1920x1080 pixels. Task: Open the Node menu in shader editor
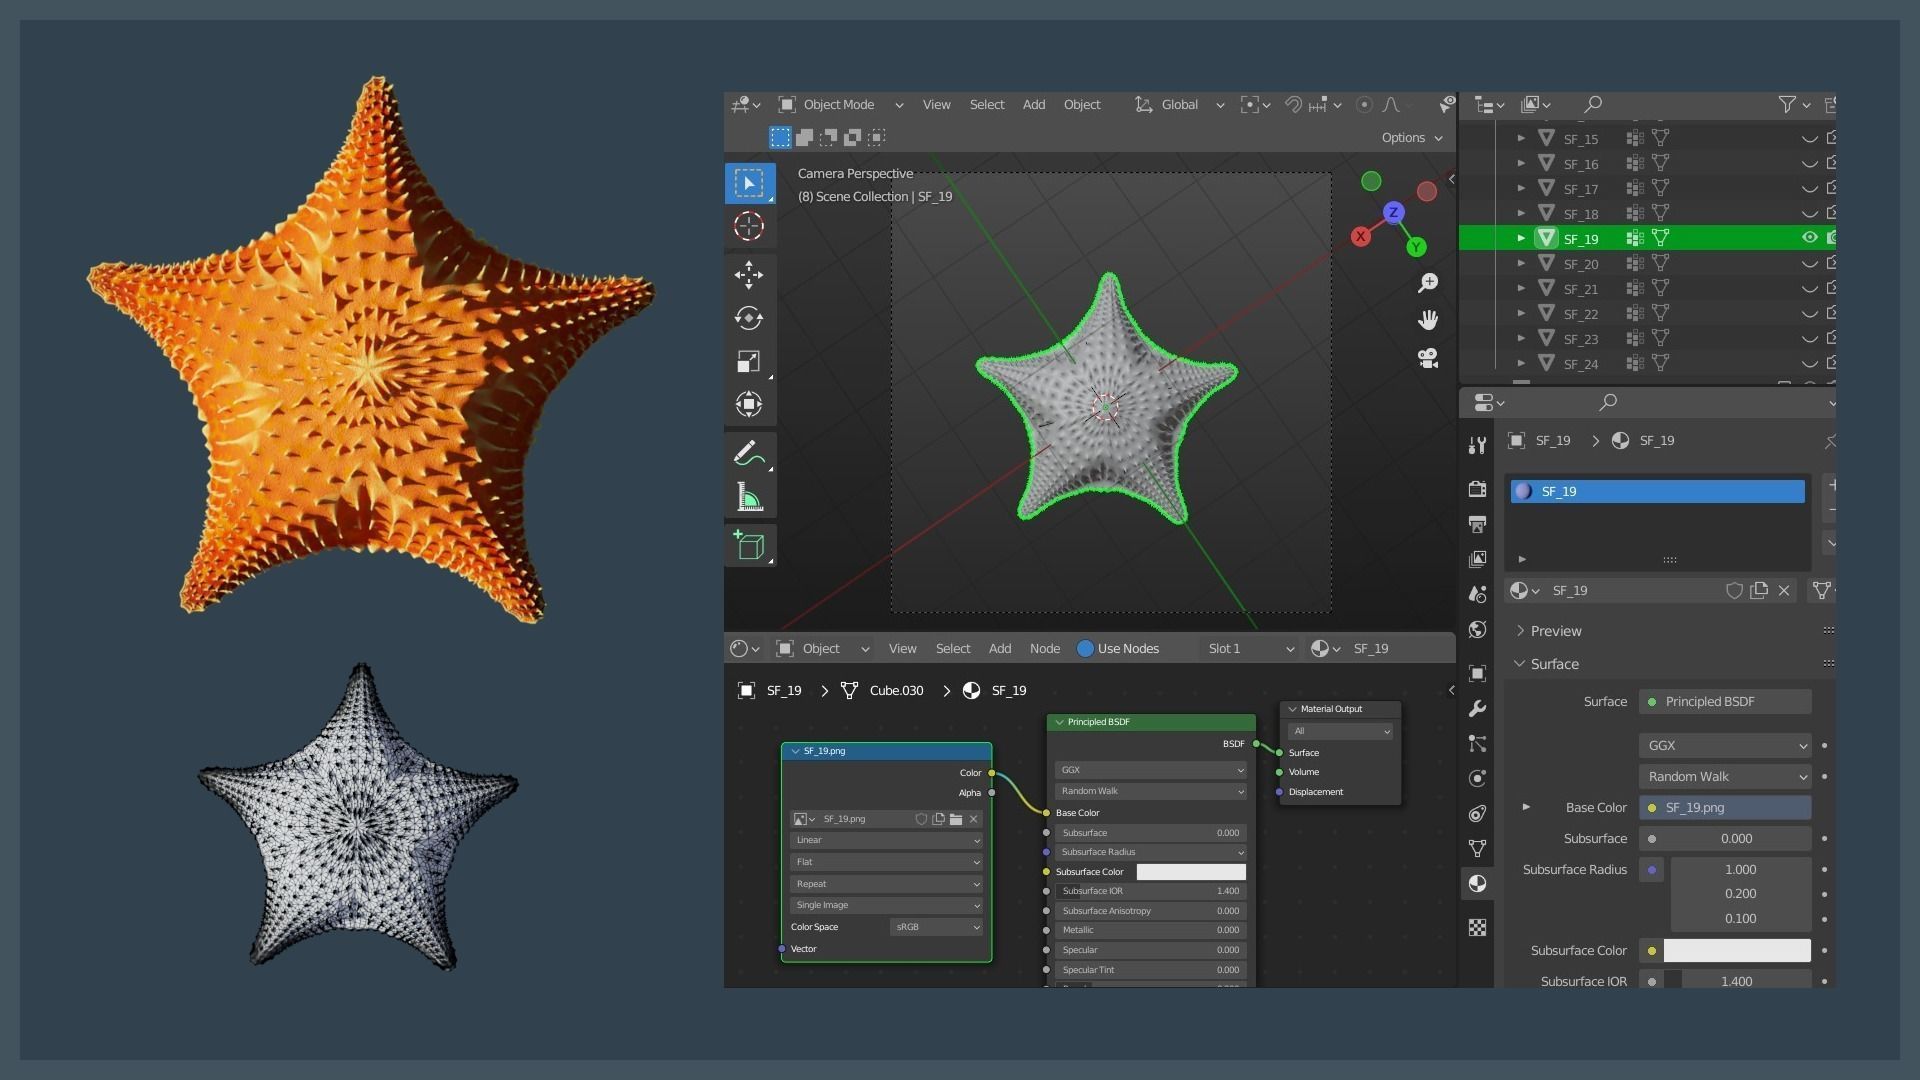pyautogui.click(x=1044, y=648)
